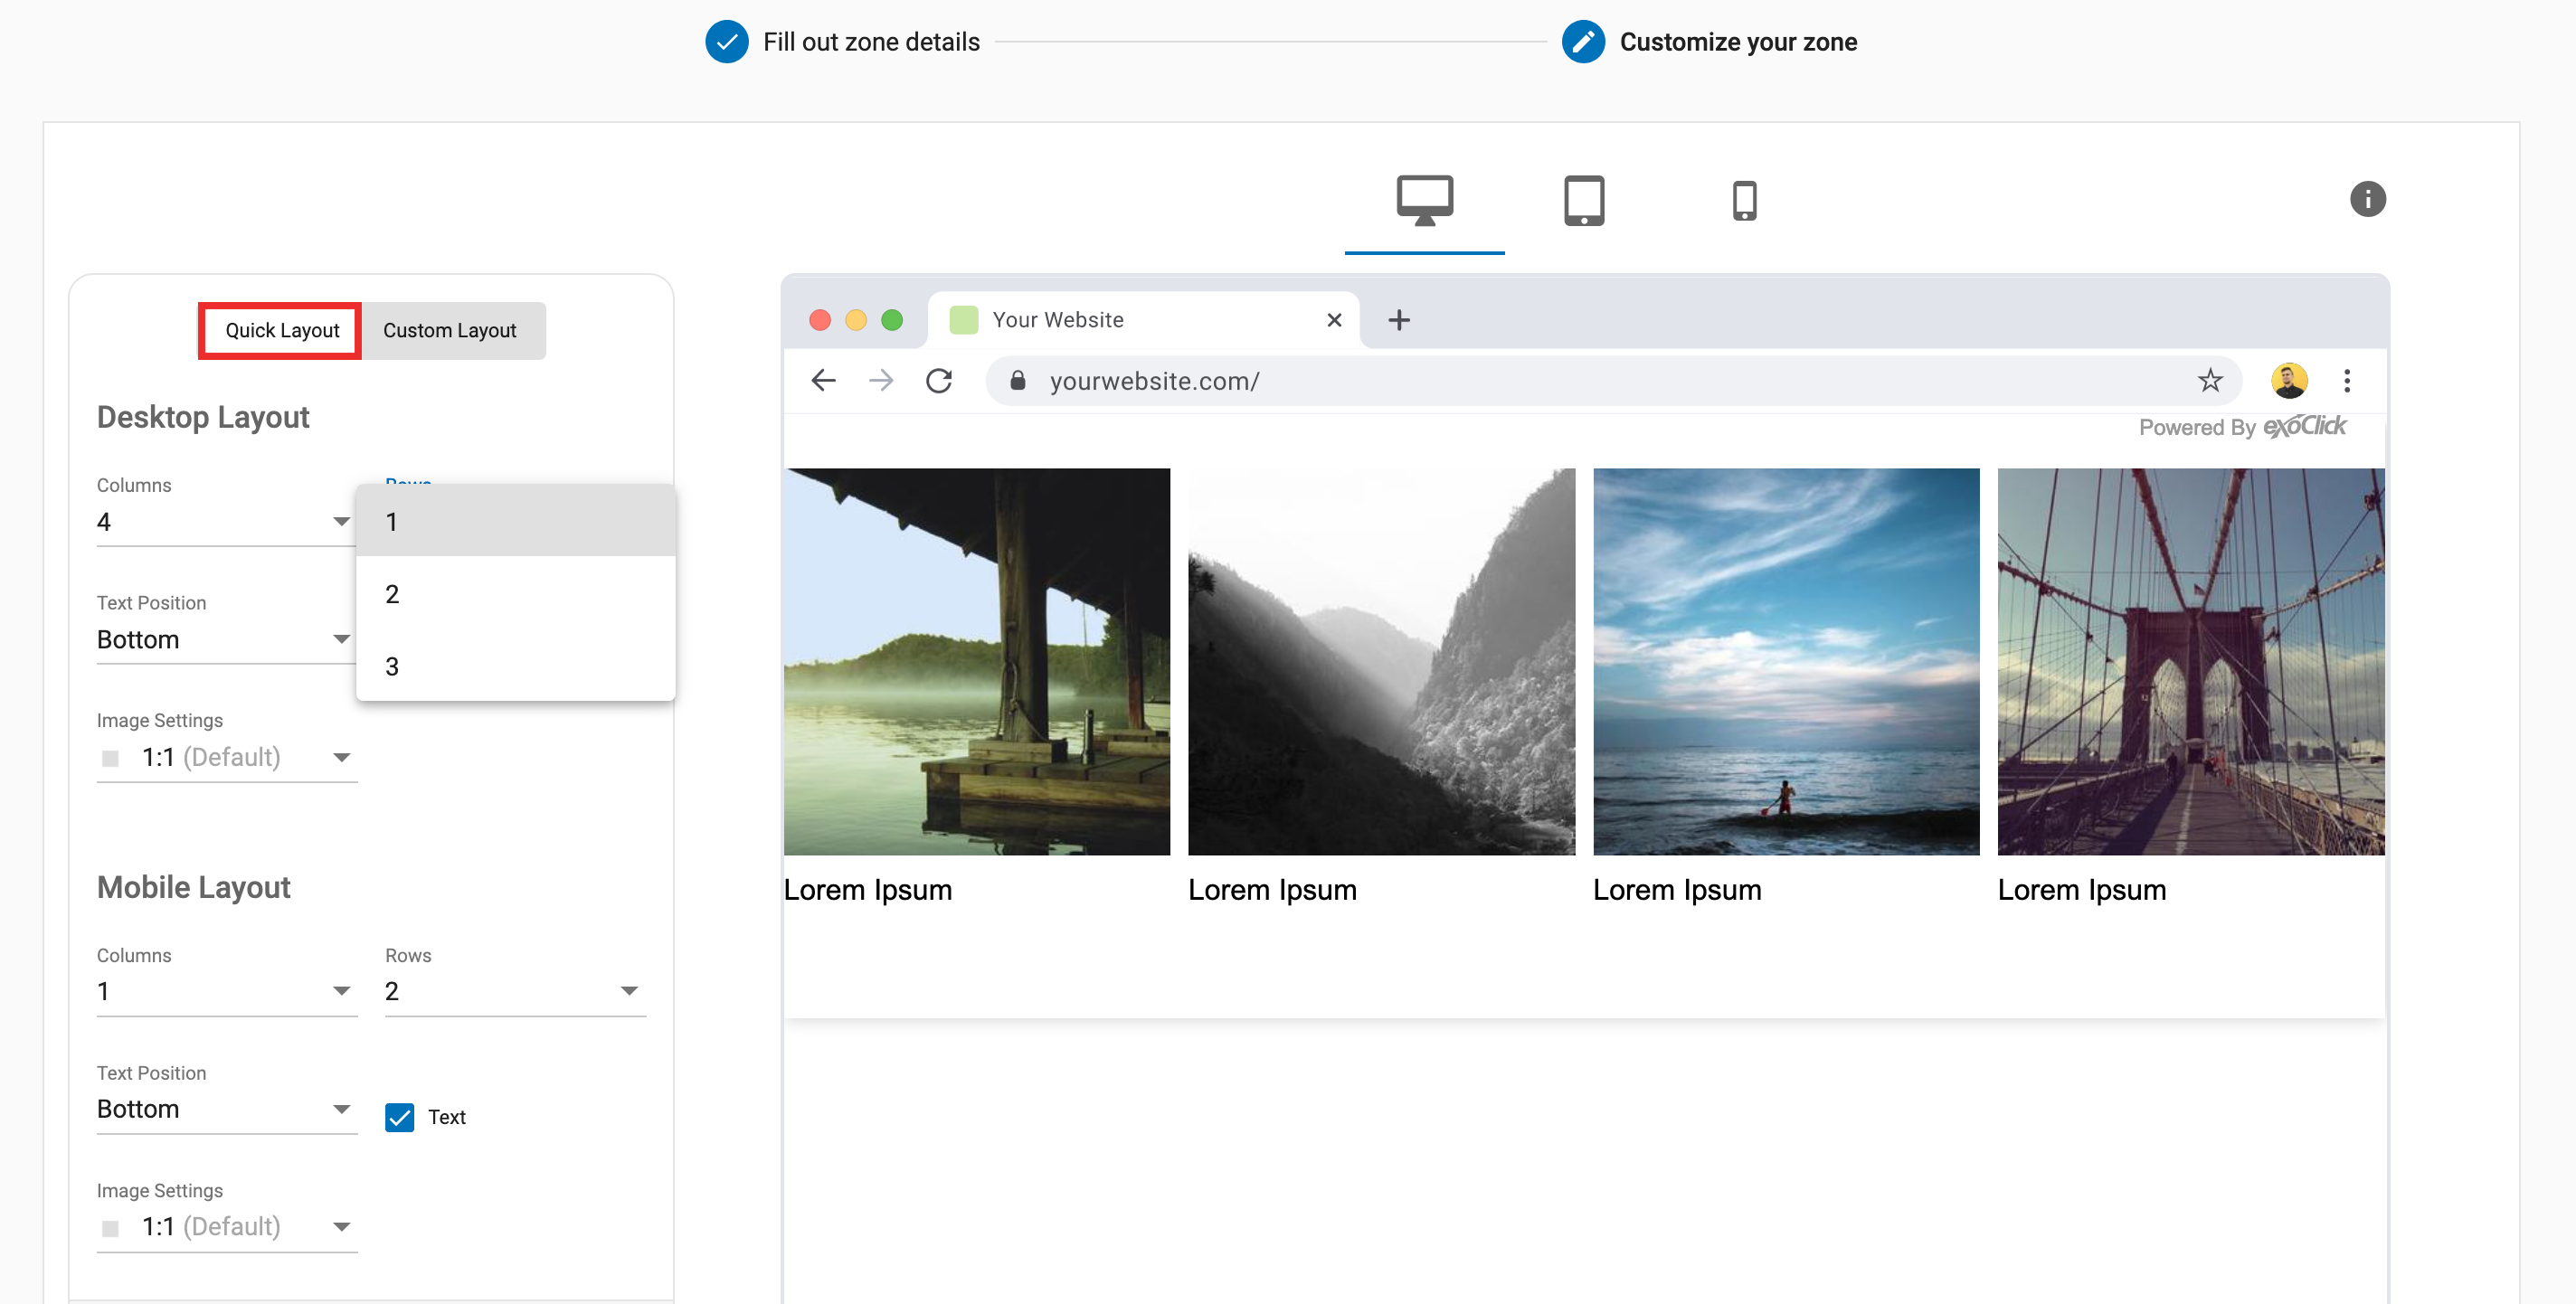Viewport: 2576px width, 1304px height.
Task: Click Fill out zone details step
Action: tap(869, 42)
